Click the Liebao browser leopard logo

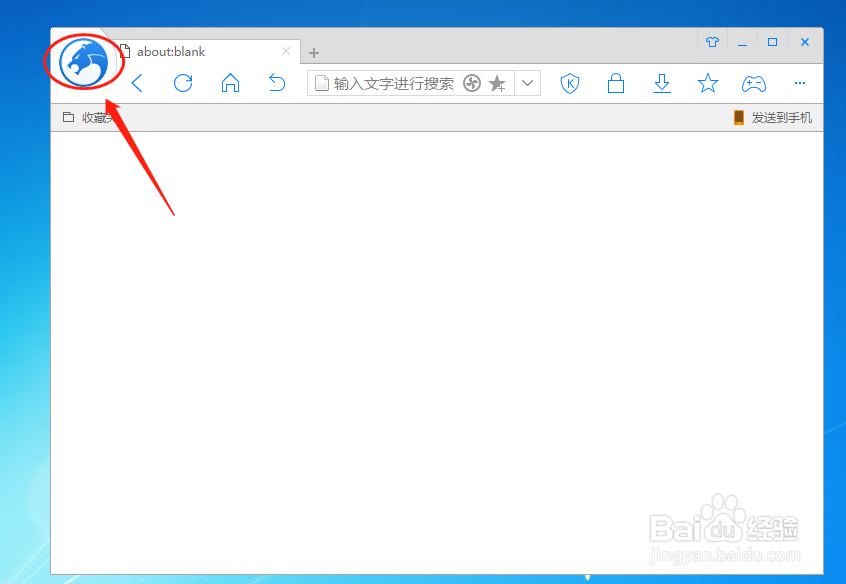pyautogui.click(x=84, y=62)
